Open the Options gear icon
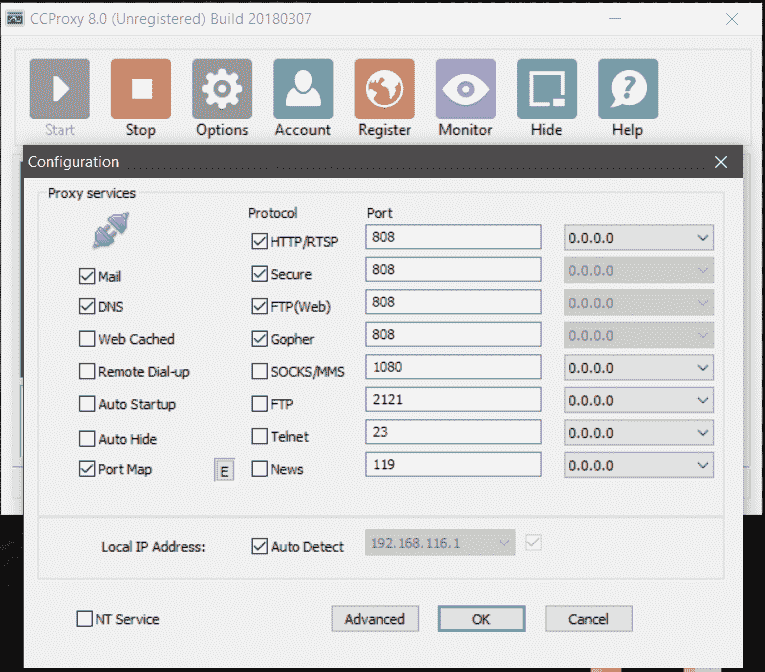The width and height of the screenshot is (765, 672). (222, 89)
